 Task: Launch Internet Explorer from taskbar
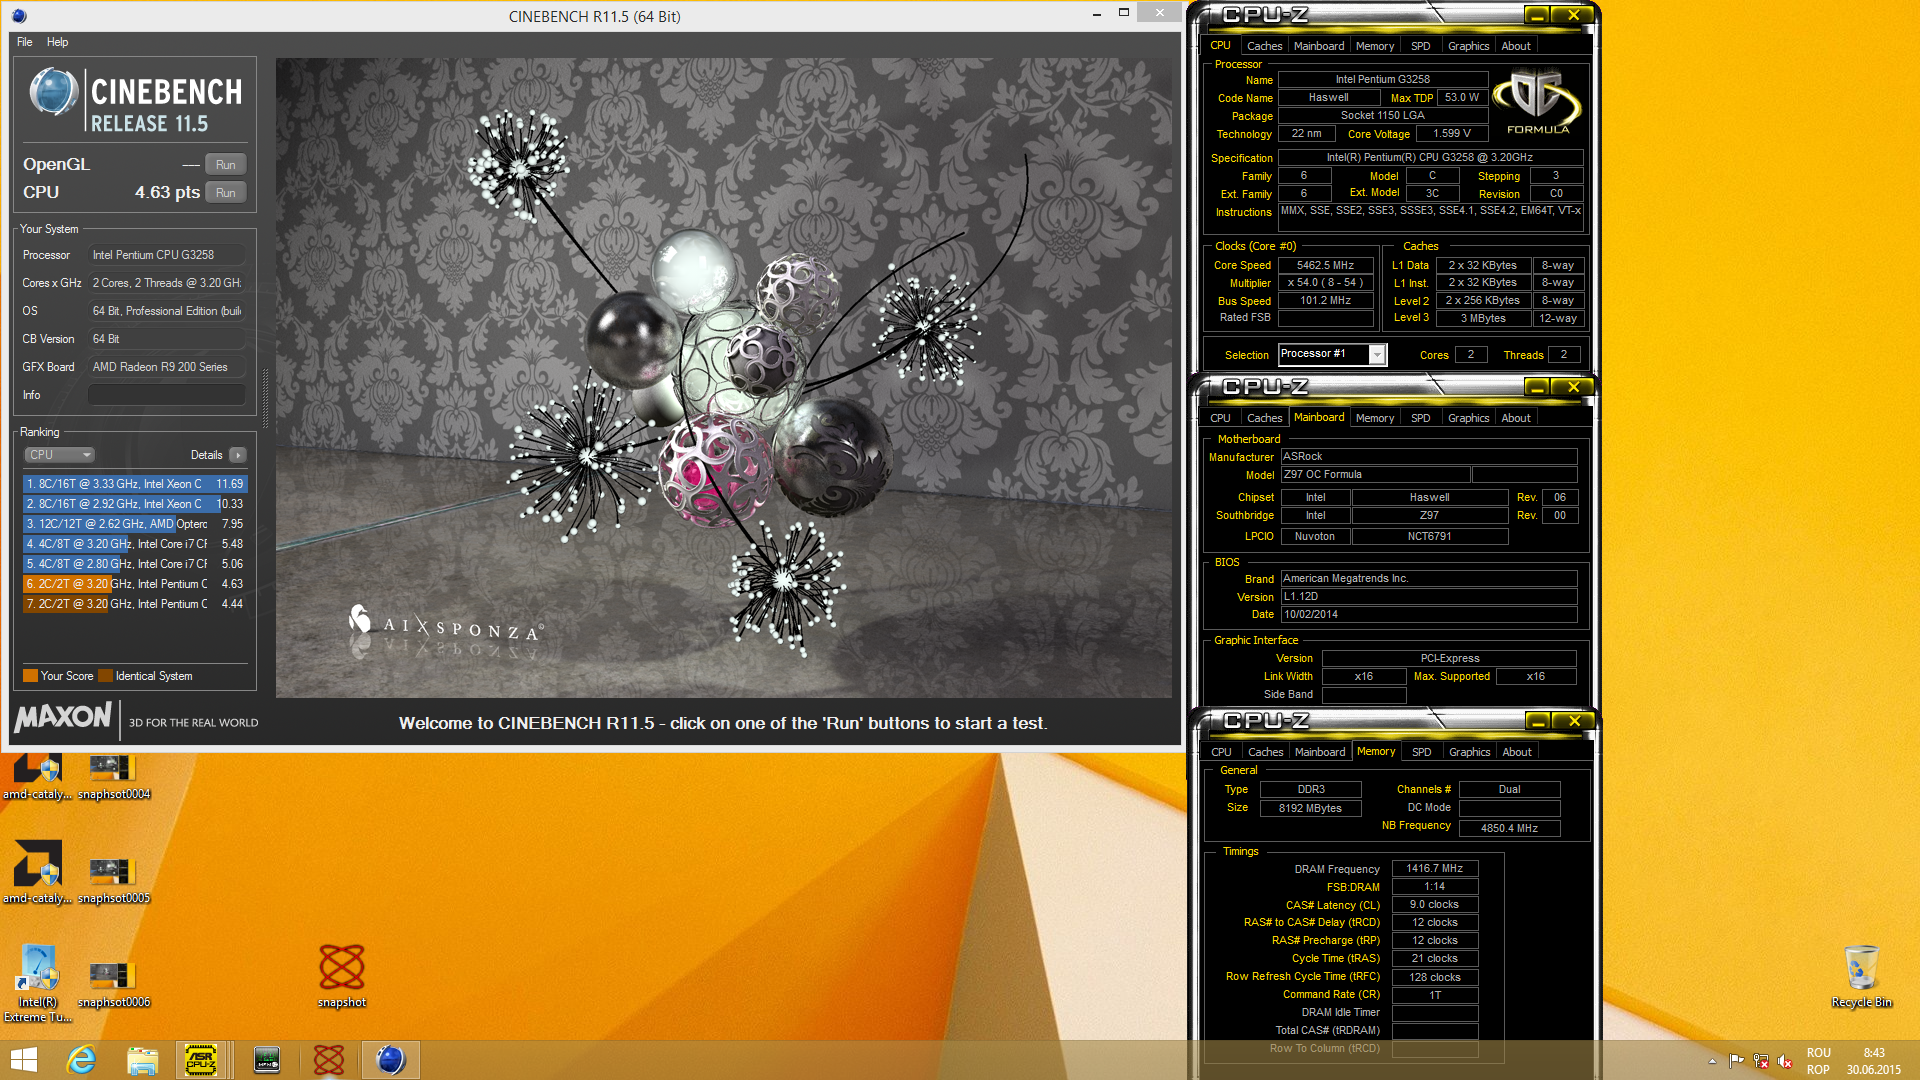click(x=81, y=1060)
